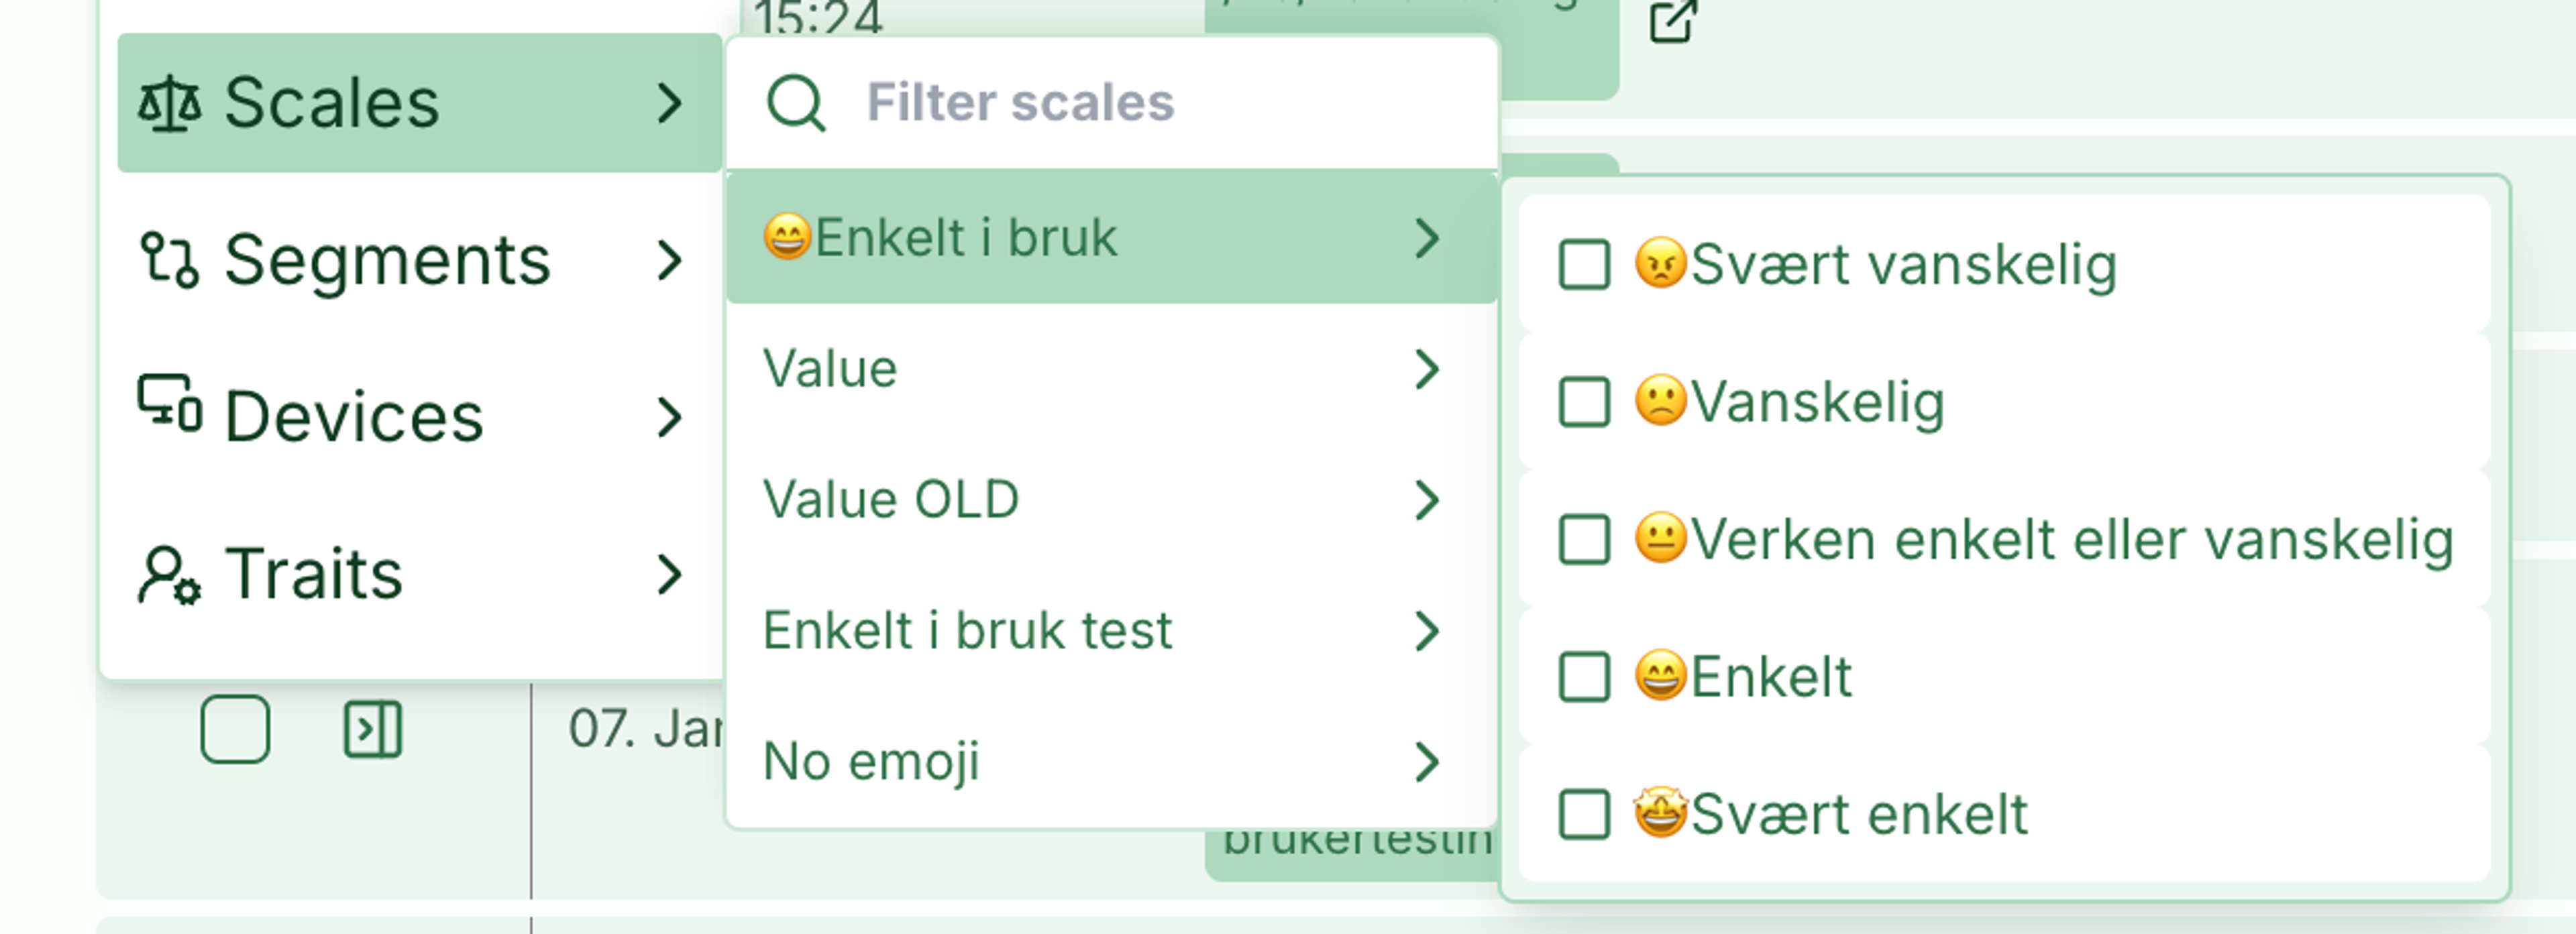This screenshot has height=934, width=2576.
Task: Click the Scales balance icon
Action: pos(169,103)
